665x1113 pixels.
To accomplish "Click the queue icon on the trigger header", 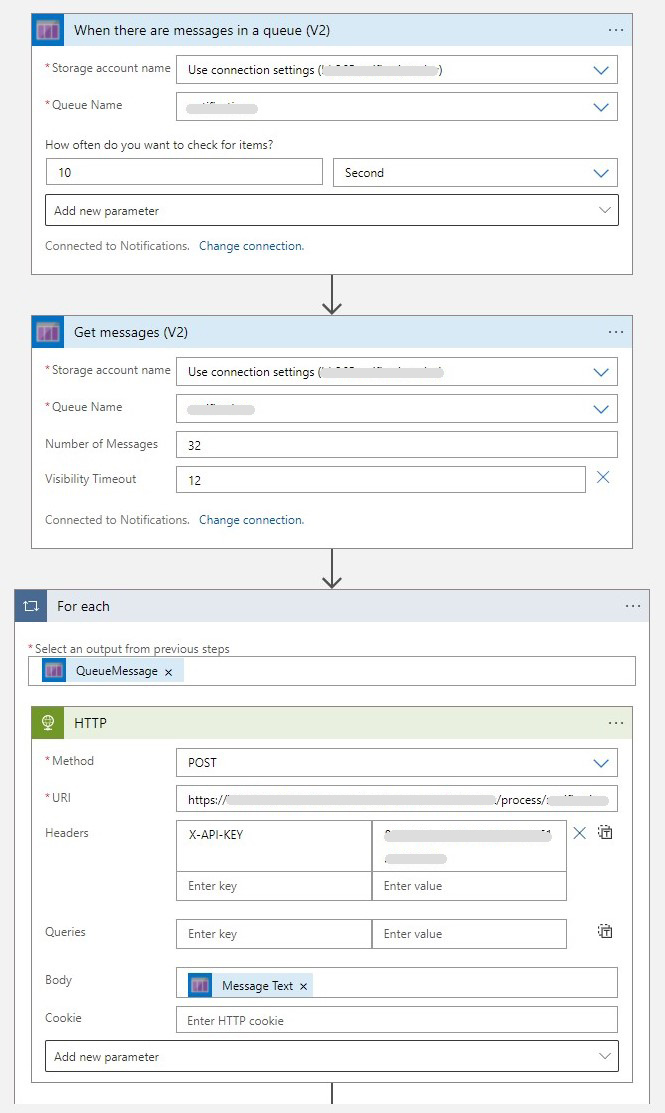I will [x=48, y=31].
